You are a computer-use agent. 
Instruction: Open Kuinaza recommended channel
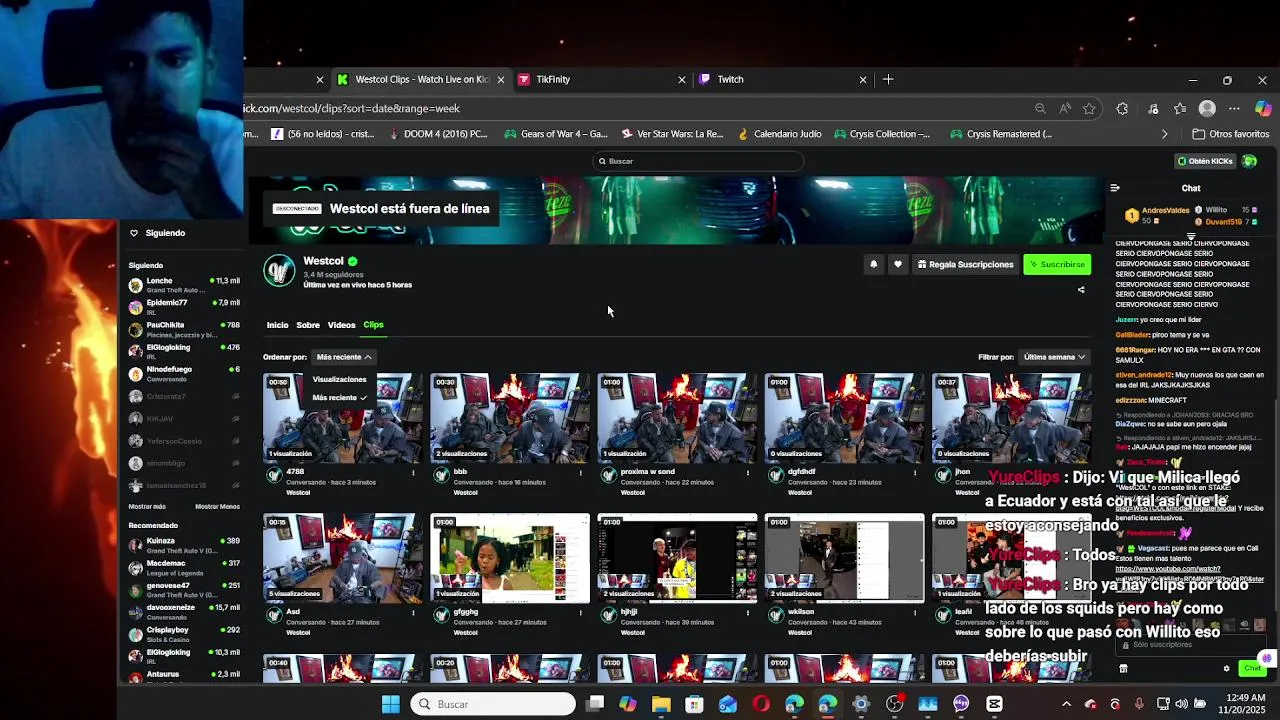coord(184,545)
